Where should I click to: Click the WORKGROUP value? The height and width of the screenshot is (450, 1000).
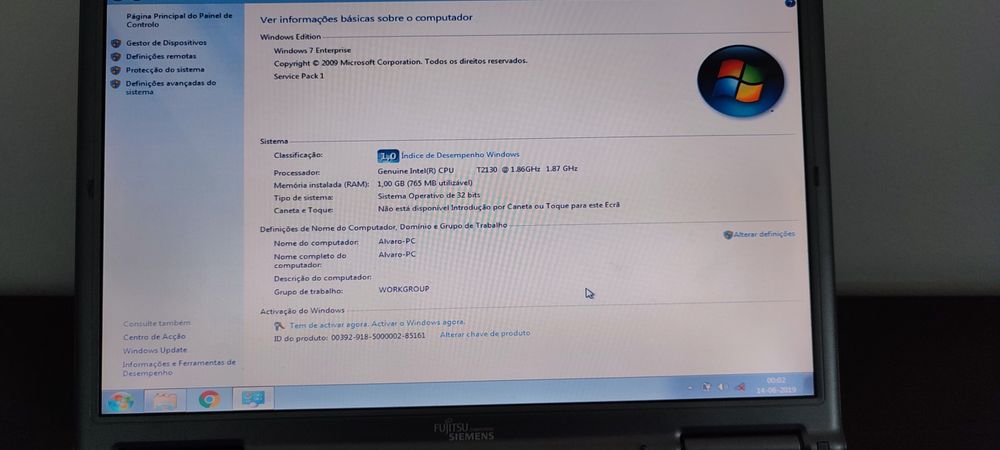(404, 289)
